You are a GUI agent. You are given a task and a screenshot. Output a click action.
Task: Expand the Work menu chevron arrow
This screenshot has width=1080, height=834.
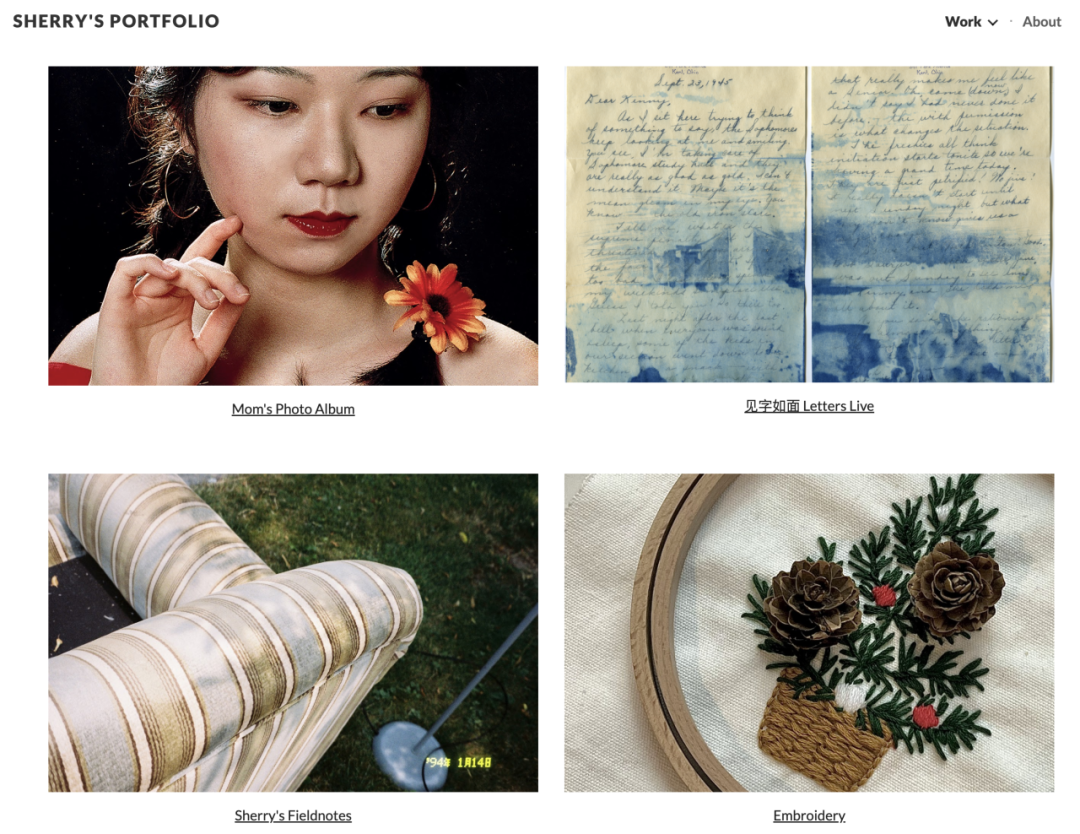993,22
